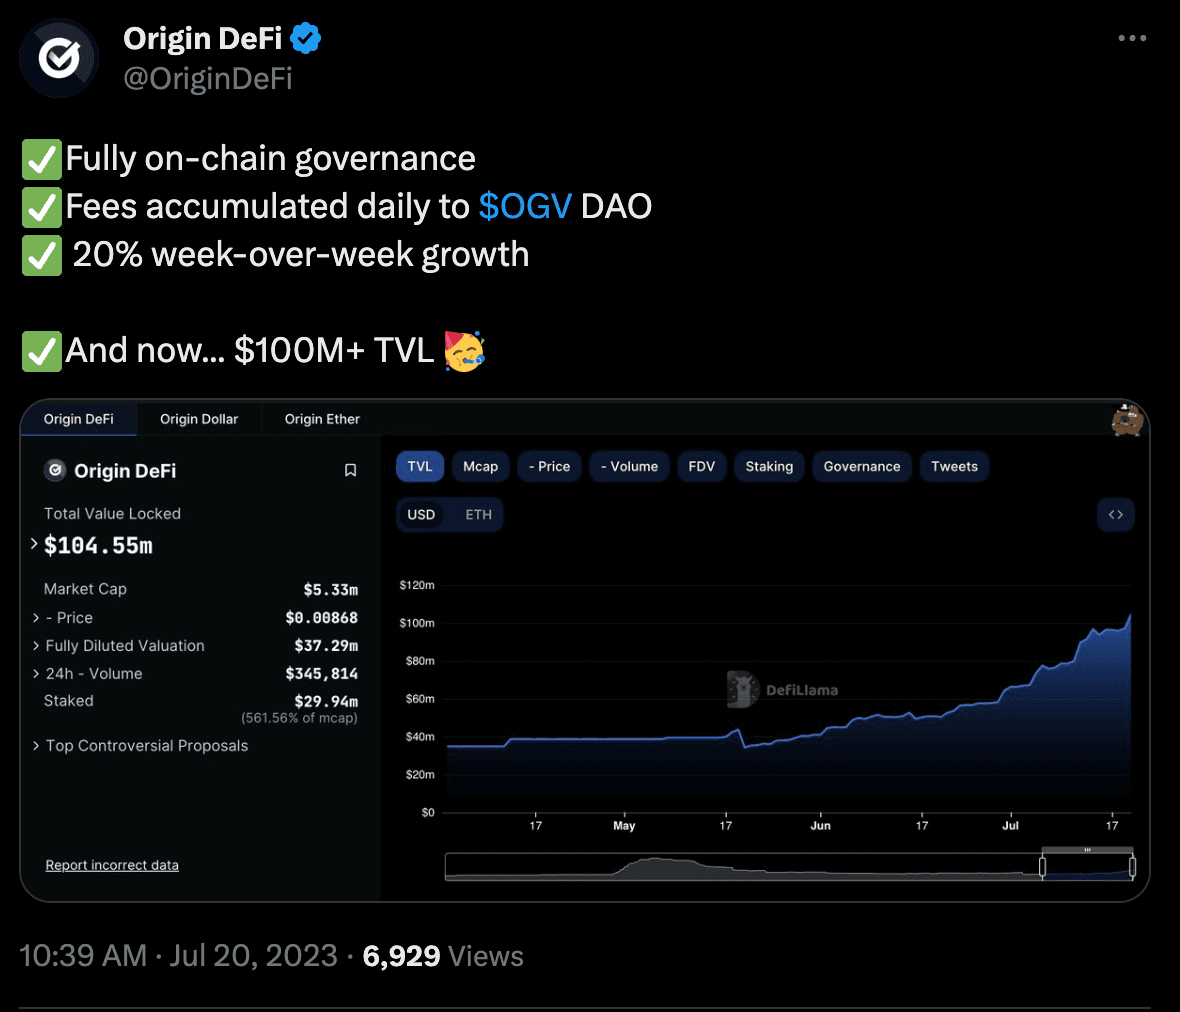Open the $OGV cashtag link
The width and height of the screenshot is (1180, 1012).
point(525,206)
